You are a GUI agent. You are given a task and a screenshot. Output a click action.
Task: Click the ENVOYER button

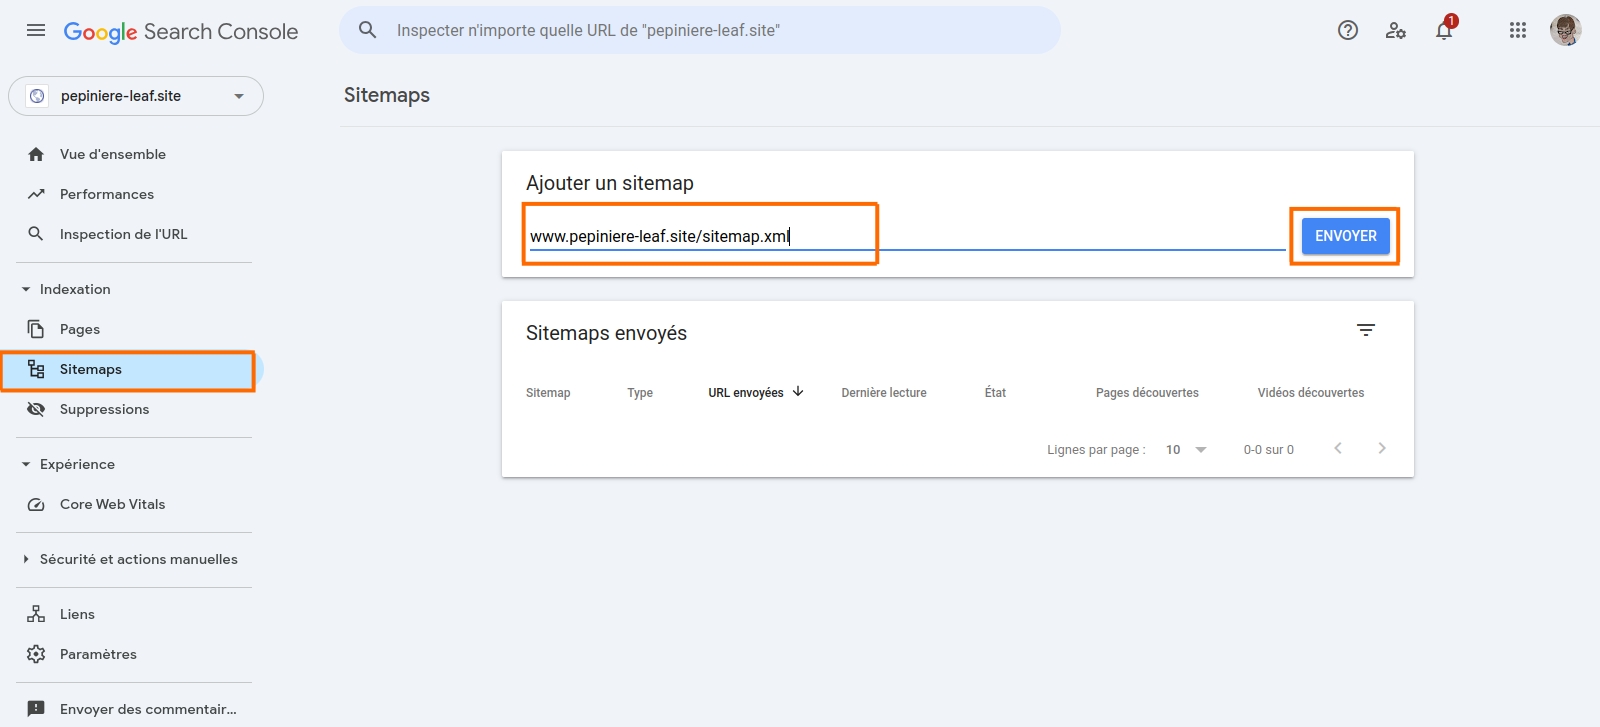tap(1346, 236)
